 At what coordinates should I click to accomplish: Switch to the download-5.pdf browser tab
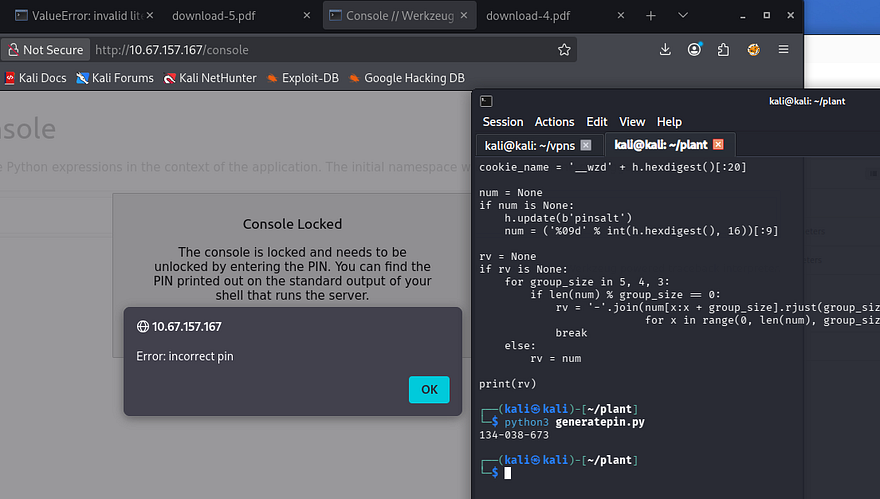214,16
